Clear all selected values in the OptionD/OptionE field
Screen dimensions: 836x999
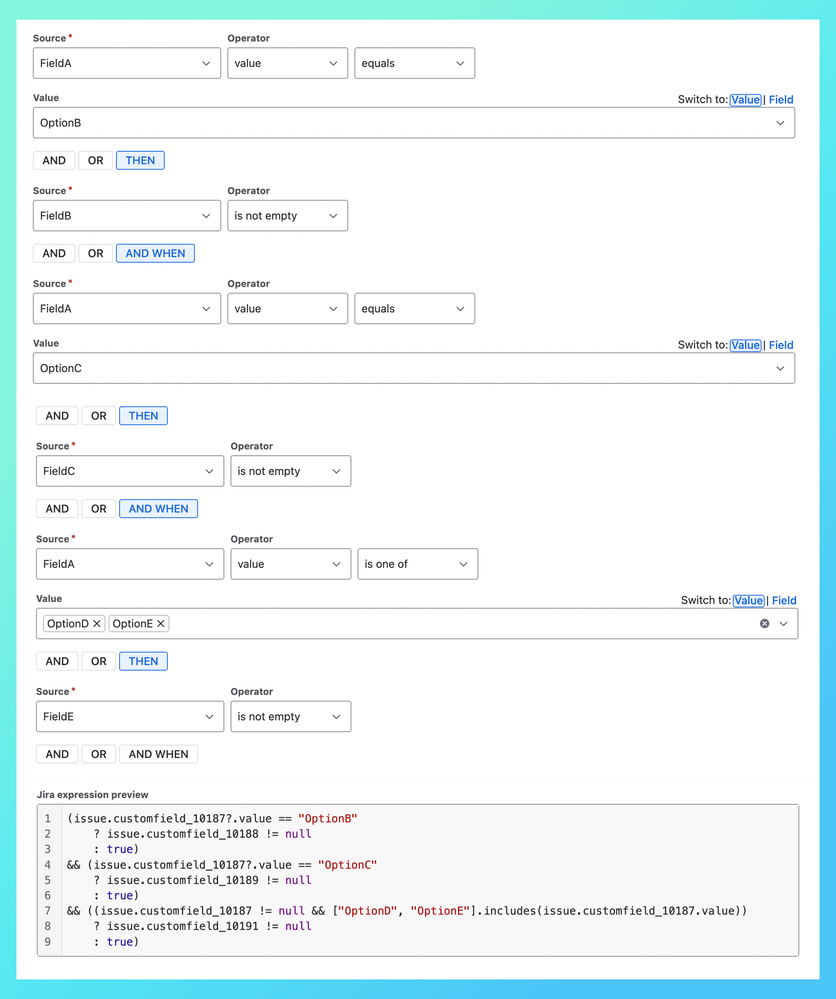765,624
